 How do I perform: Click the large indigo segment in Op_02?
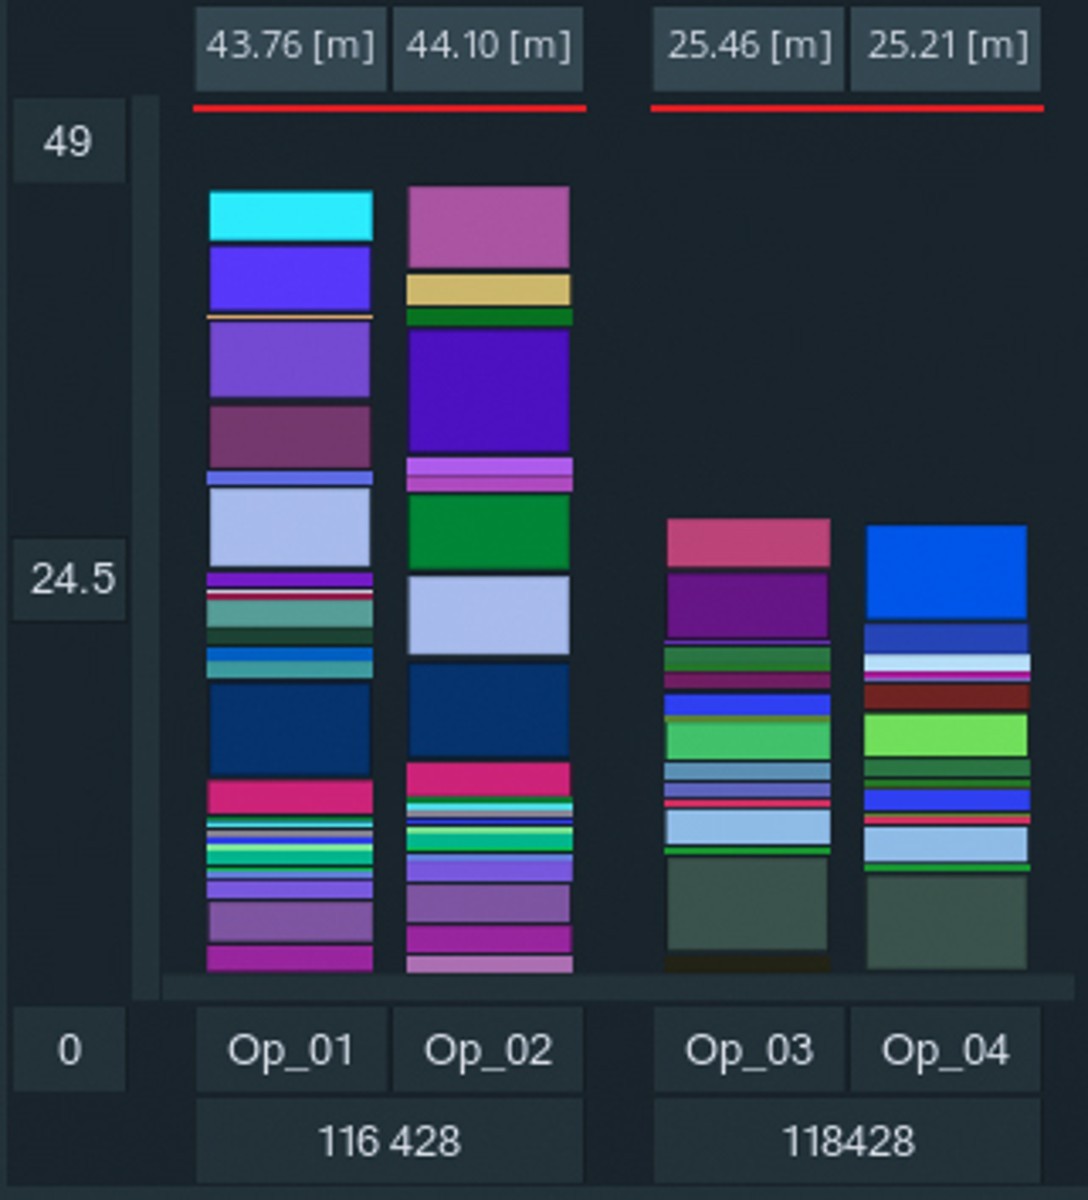coord(489,391)
